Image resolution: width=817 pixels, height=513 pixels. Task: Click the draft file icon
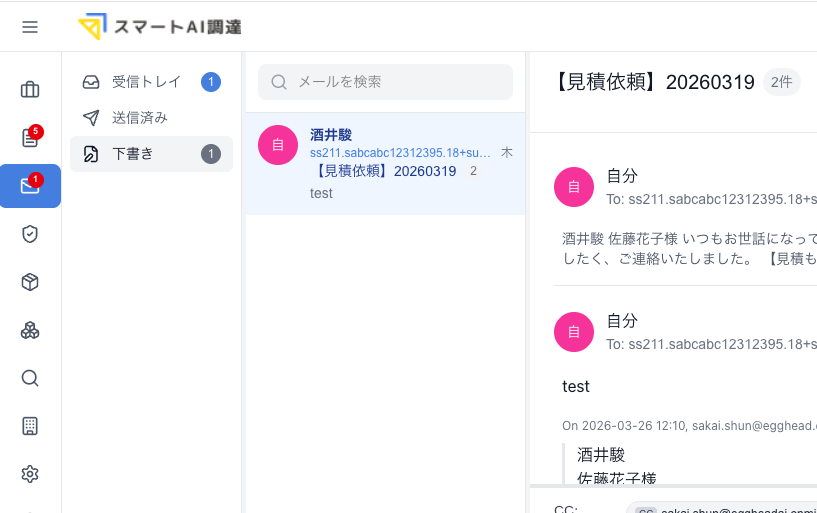pos(91,154)
